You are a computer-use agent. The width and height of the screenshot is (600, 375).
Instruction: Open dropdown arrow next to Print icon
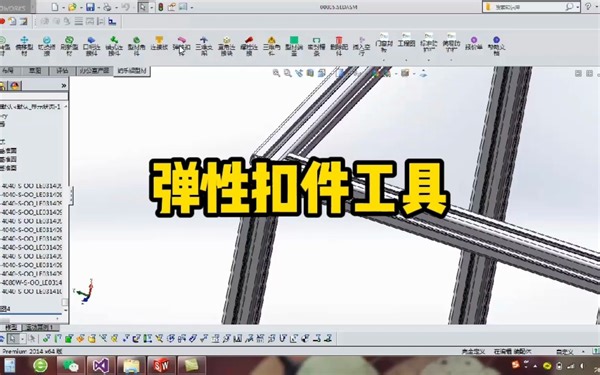(116, 7)
